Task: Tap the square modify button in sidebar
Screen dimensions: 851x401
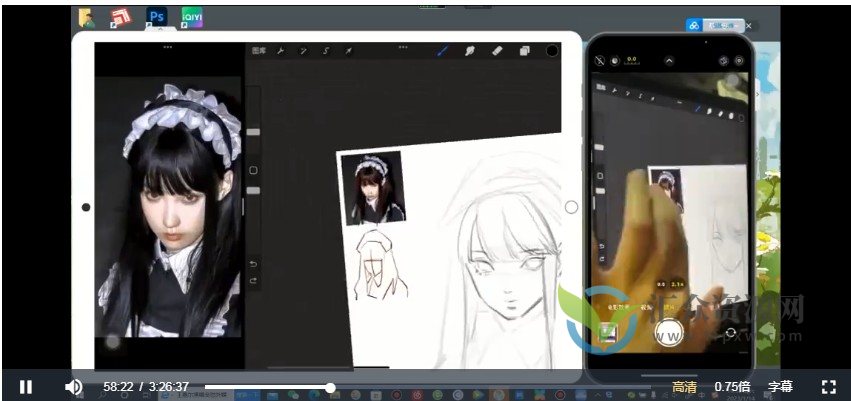Action: point(253,170)
